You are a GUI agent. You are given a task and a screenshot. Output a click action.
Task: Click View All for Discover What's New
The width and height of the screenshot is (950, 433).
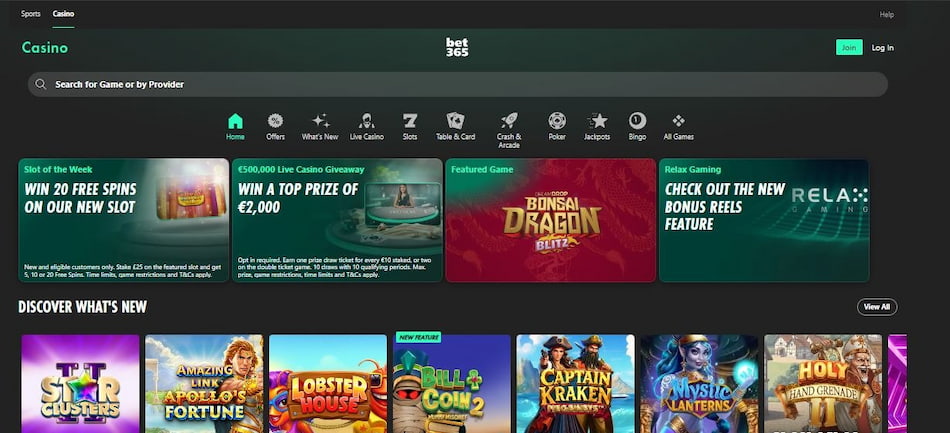(877, 306)
